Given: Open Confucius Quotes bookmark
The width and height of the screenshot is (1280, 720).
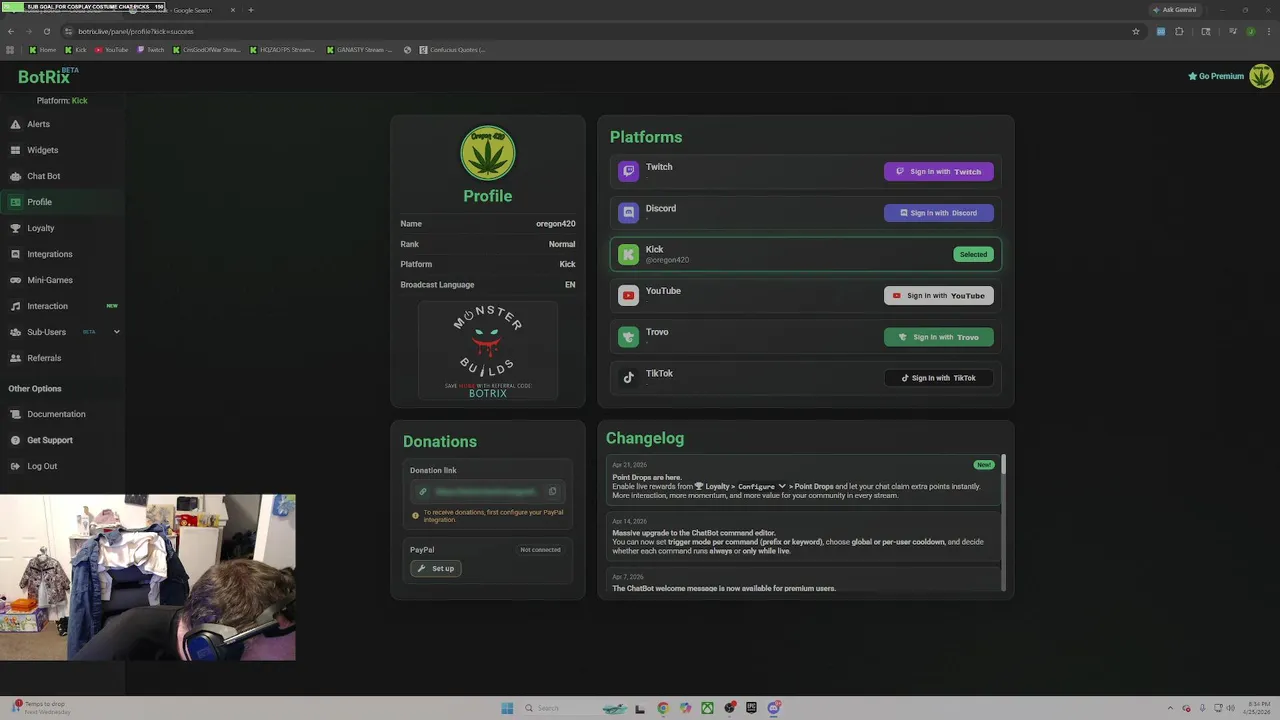Looking at the screenshot, I should coord(453,50).
